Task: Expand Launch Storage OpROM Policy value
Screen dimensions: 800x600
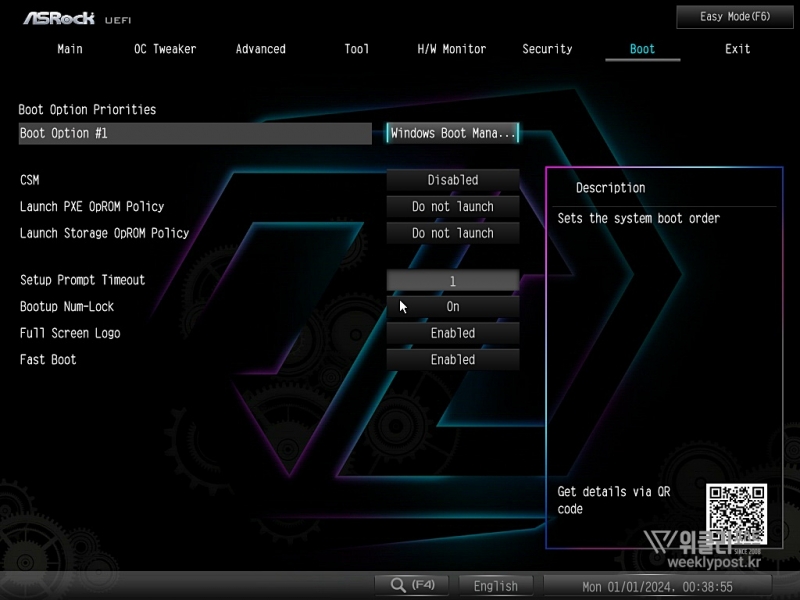Action: click(x=453, y=233)
